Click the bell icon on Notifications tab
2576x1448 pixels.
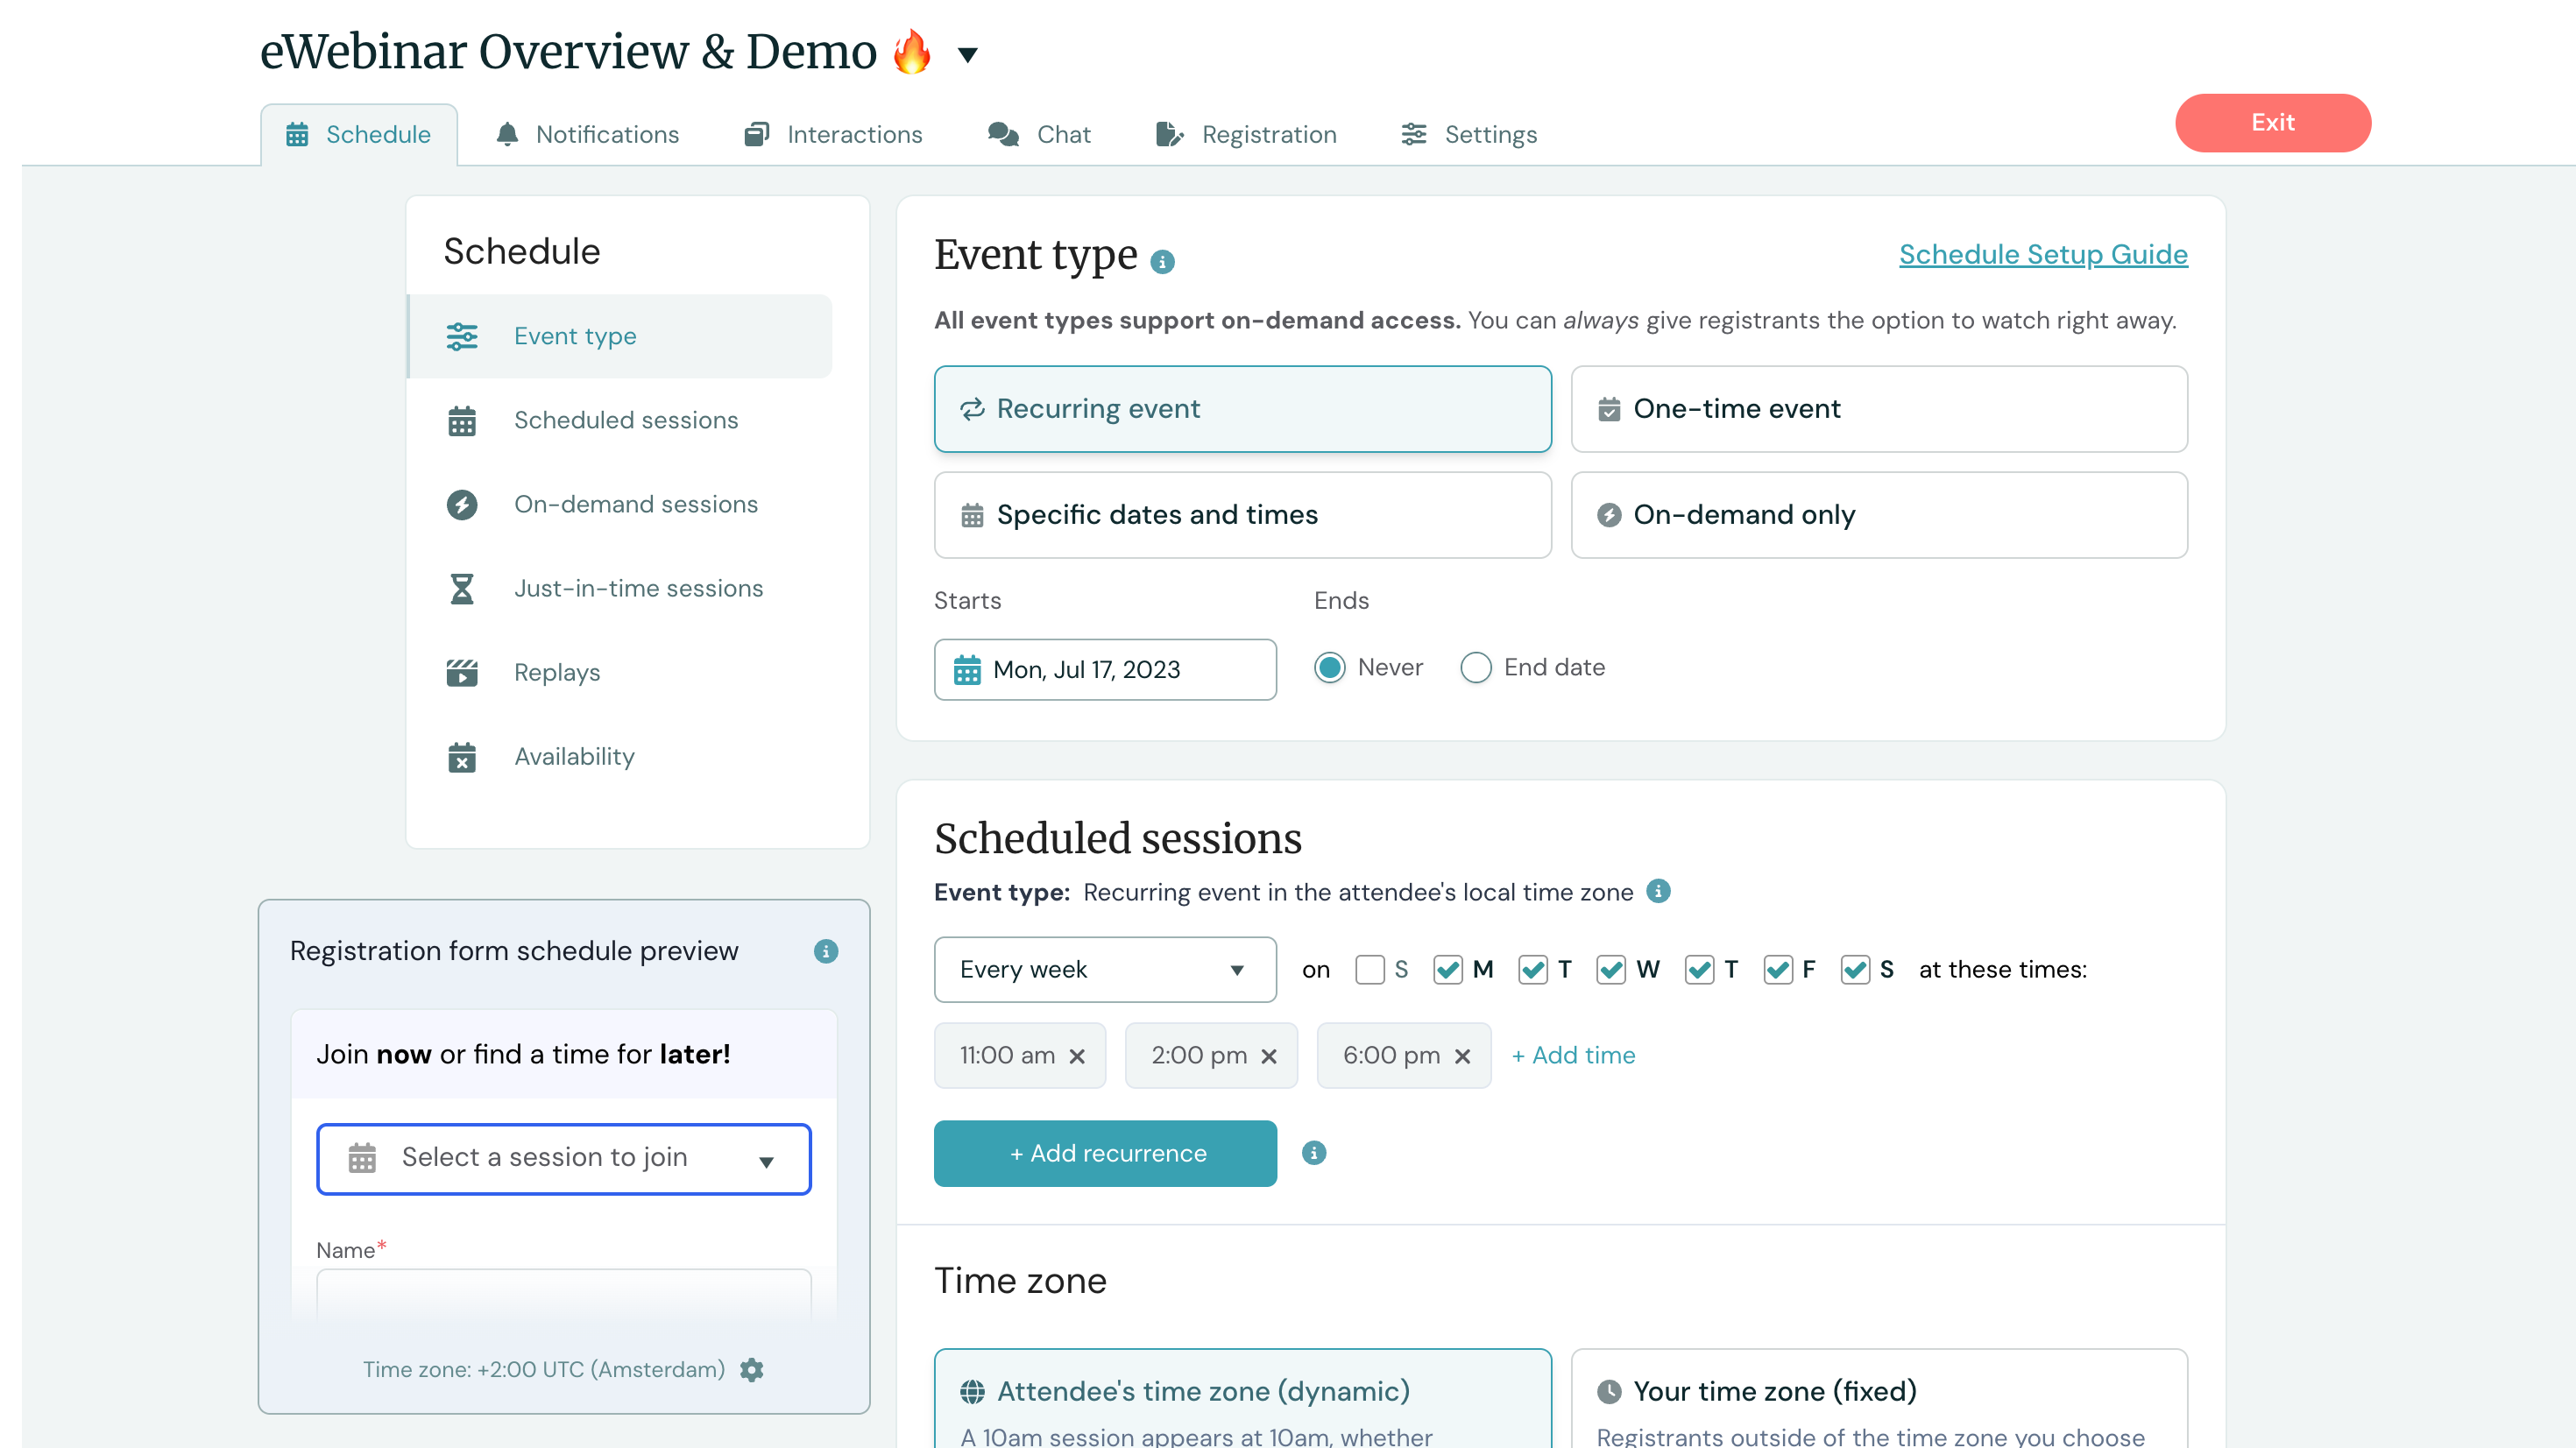point(507,134)
